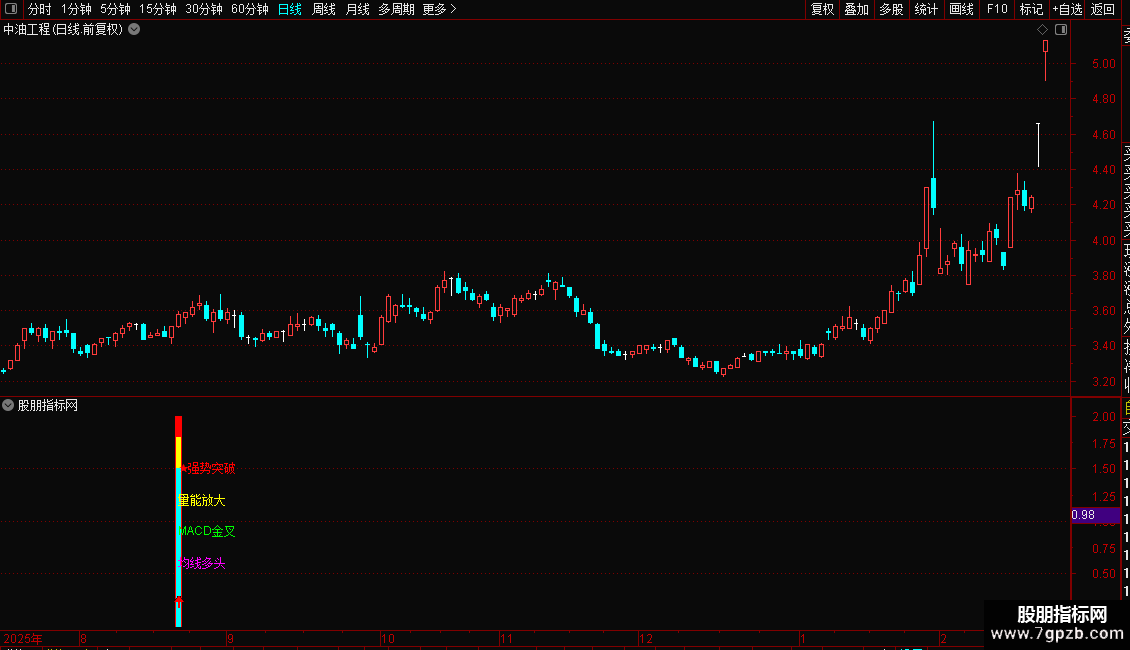Open the 多周期 multi-period view
Screen dimensions: 1130x650
(396, 9)
